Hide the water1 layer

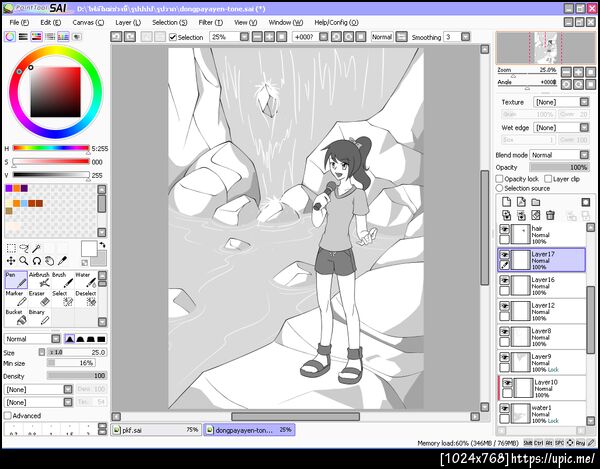pos(505,409)
